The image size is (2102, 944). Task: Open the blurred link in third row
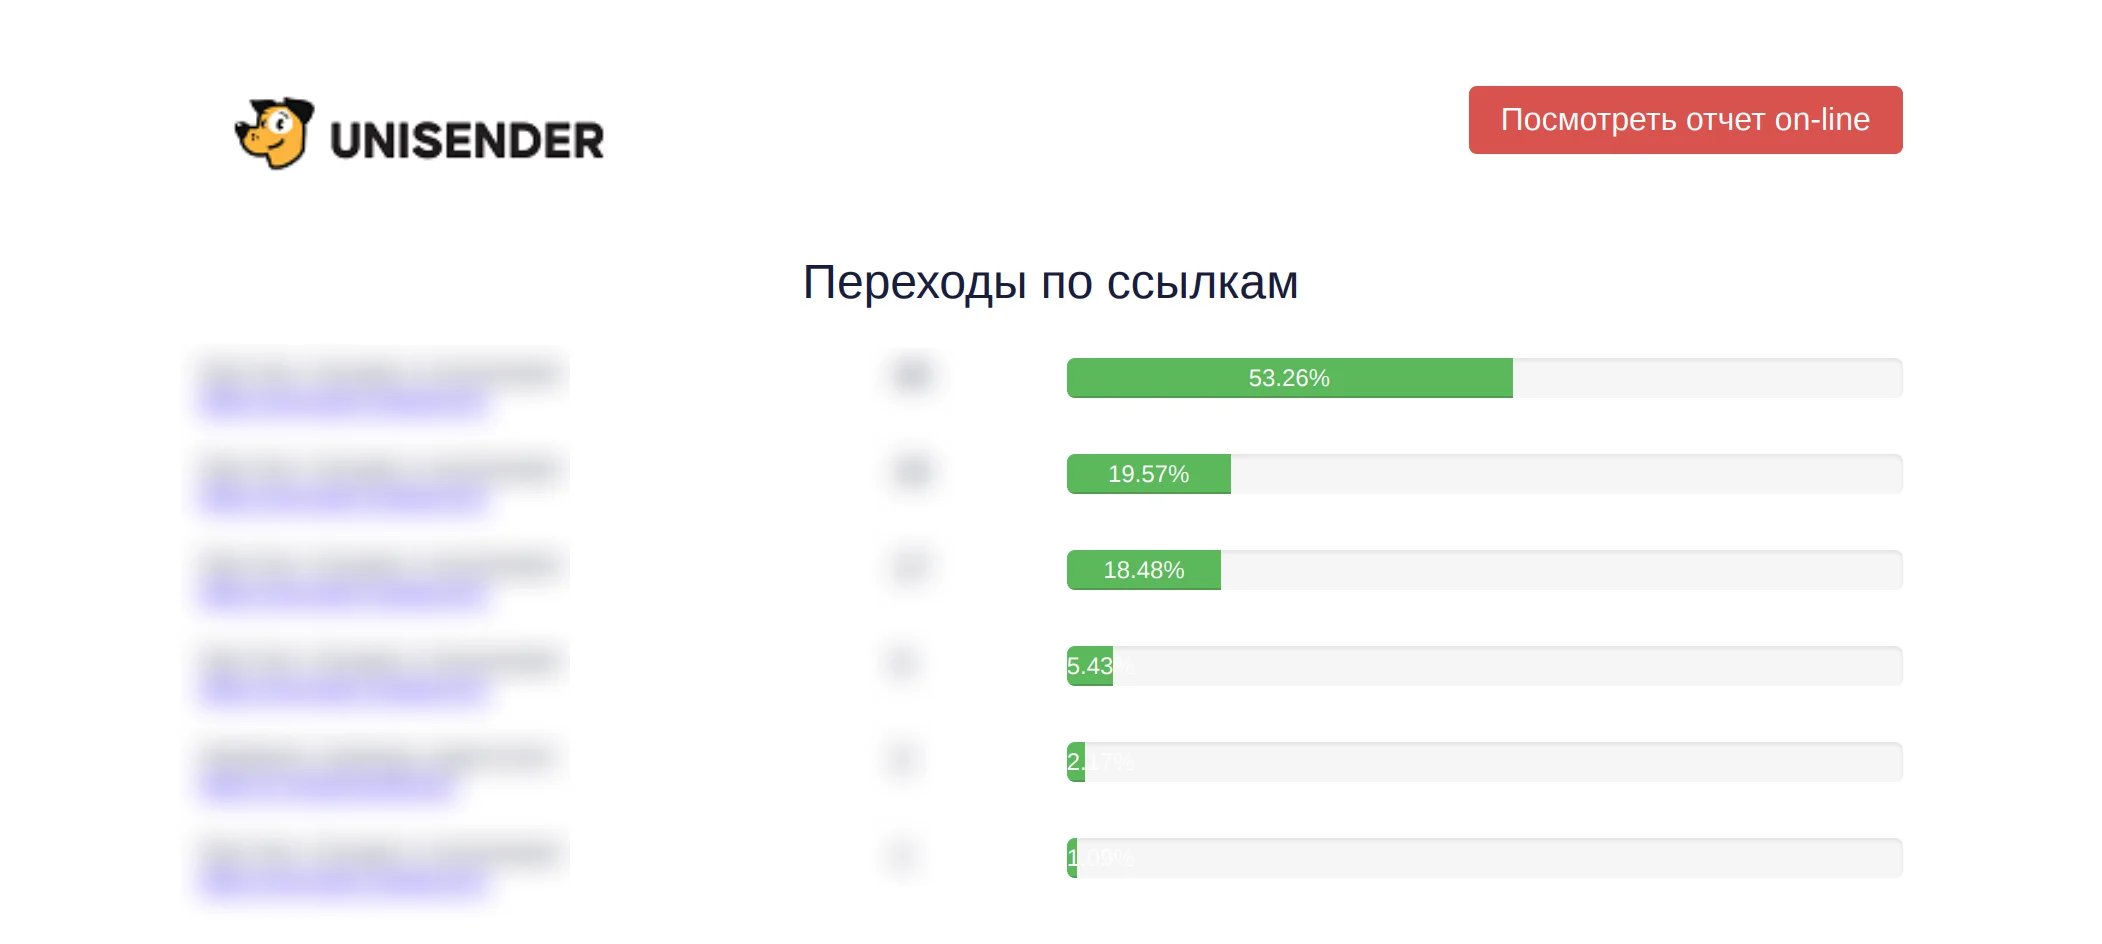point(343,594)
